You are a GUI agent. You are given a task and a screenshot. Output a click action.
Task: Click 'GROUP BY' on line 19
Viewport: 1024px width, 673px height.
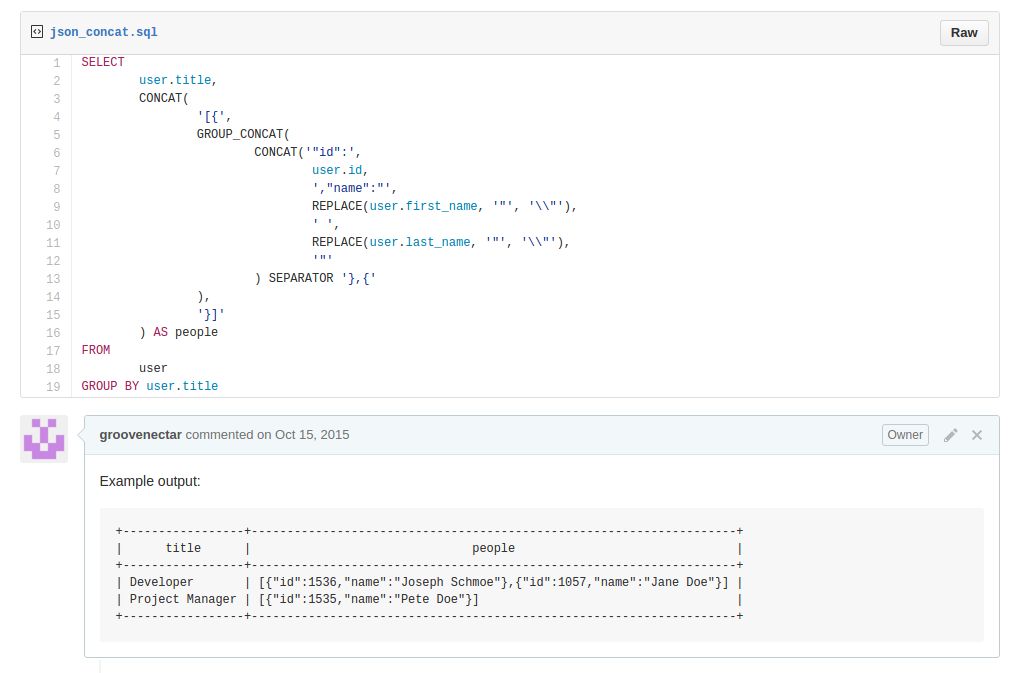110,386
